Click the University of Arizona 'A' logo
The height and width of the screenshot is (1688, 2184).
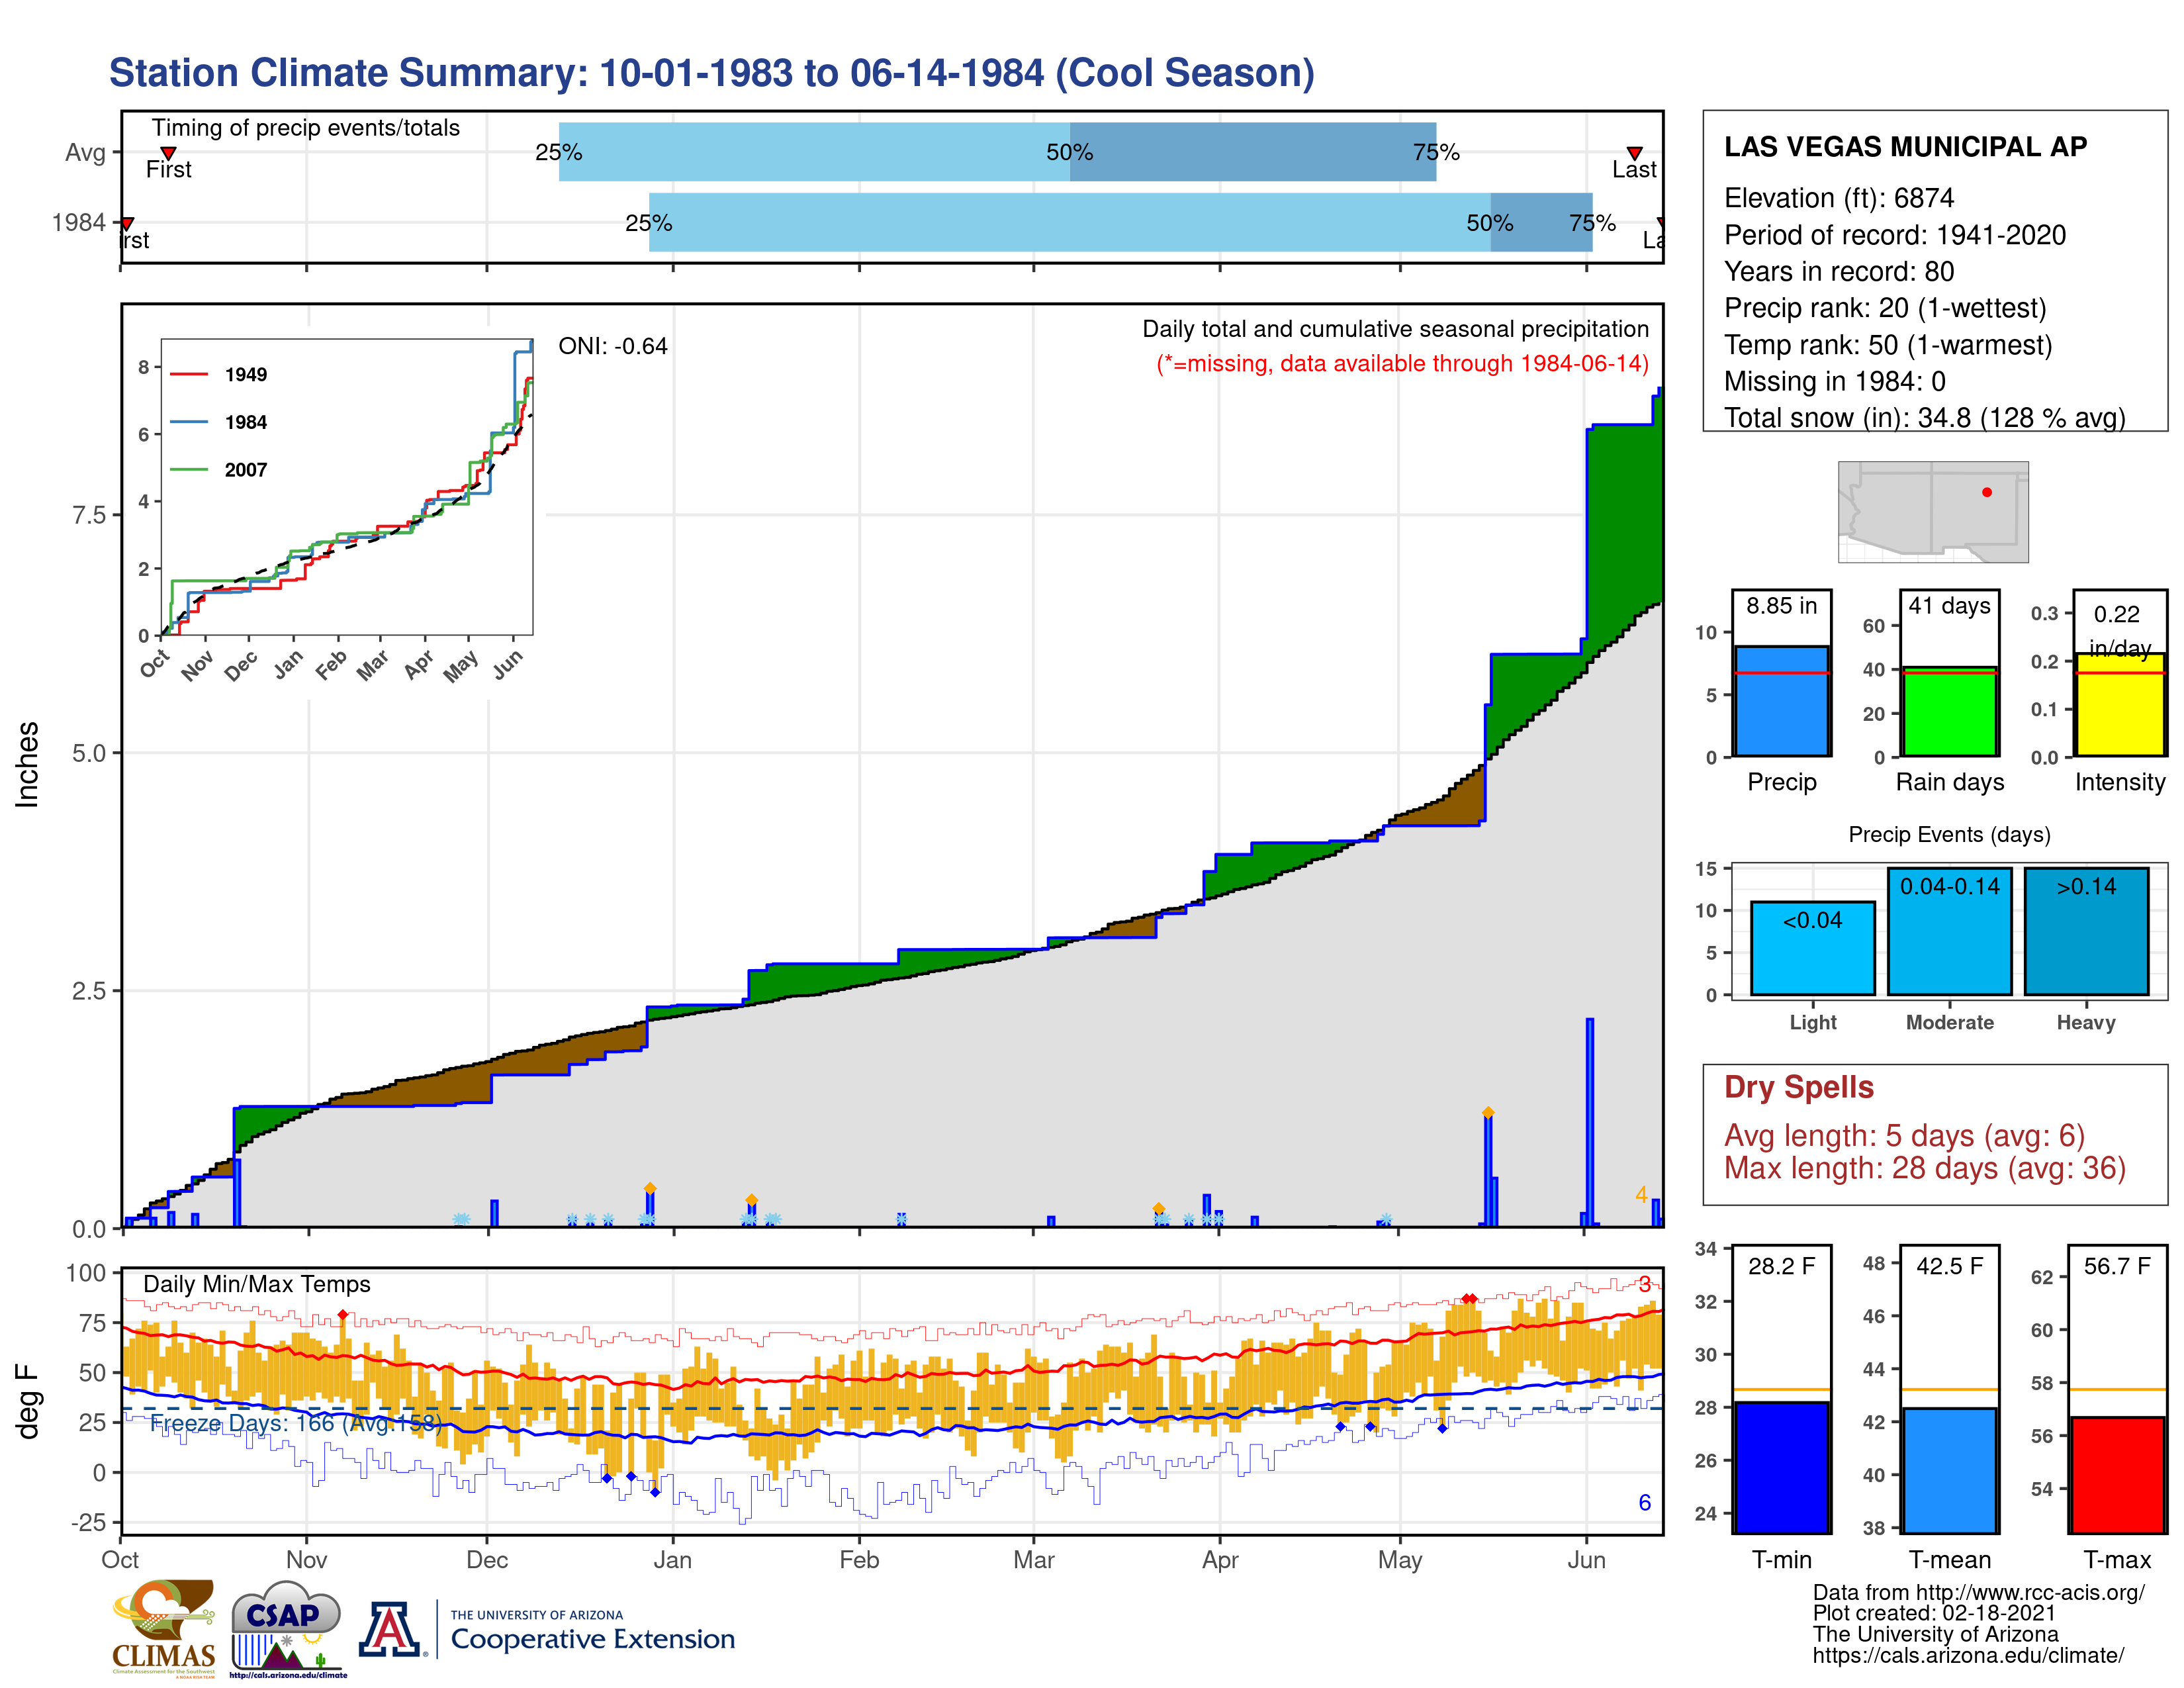390,1629
